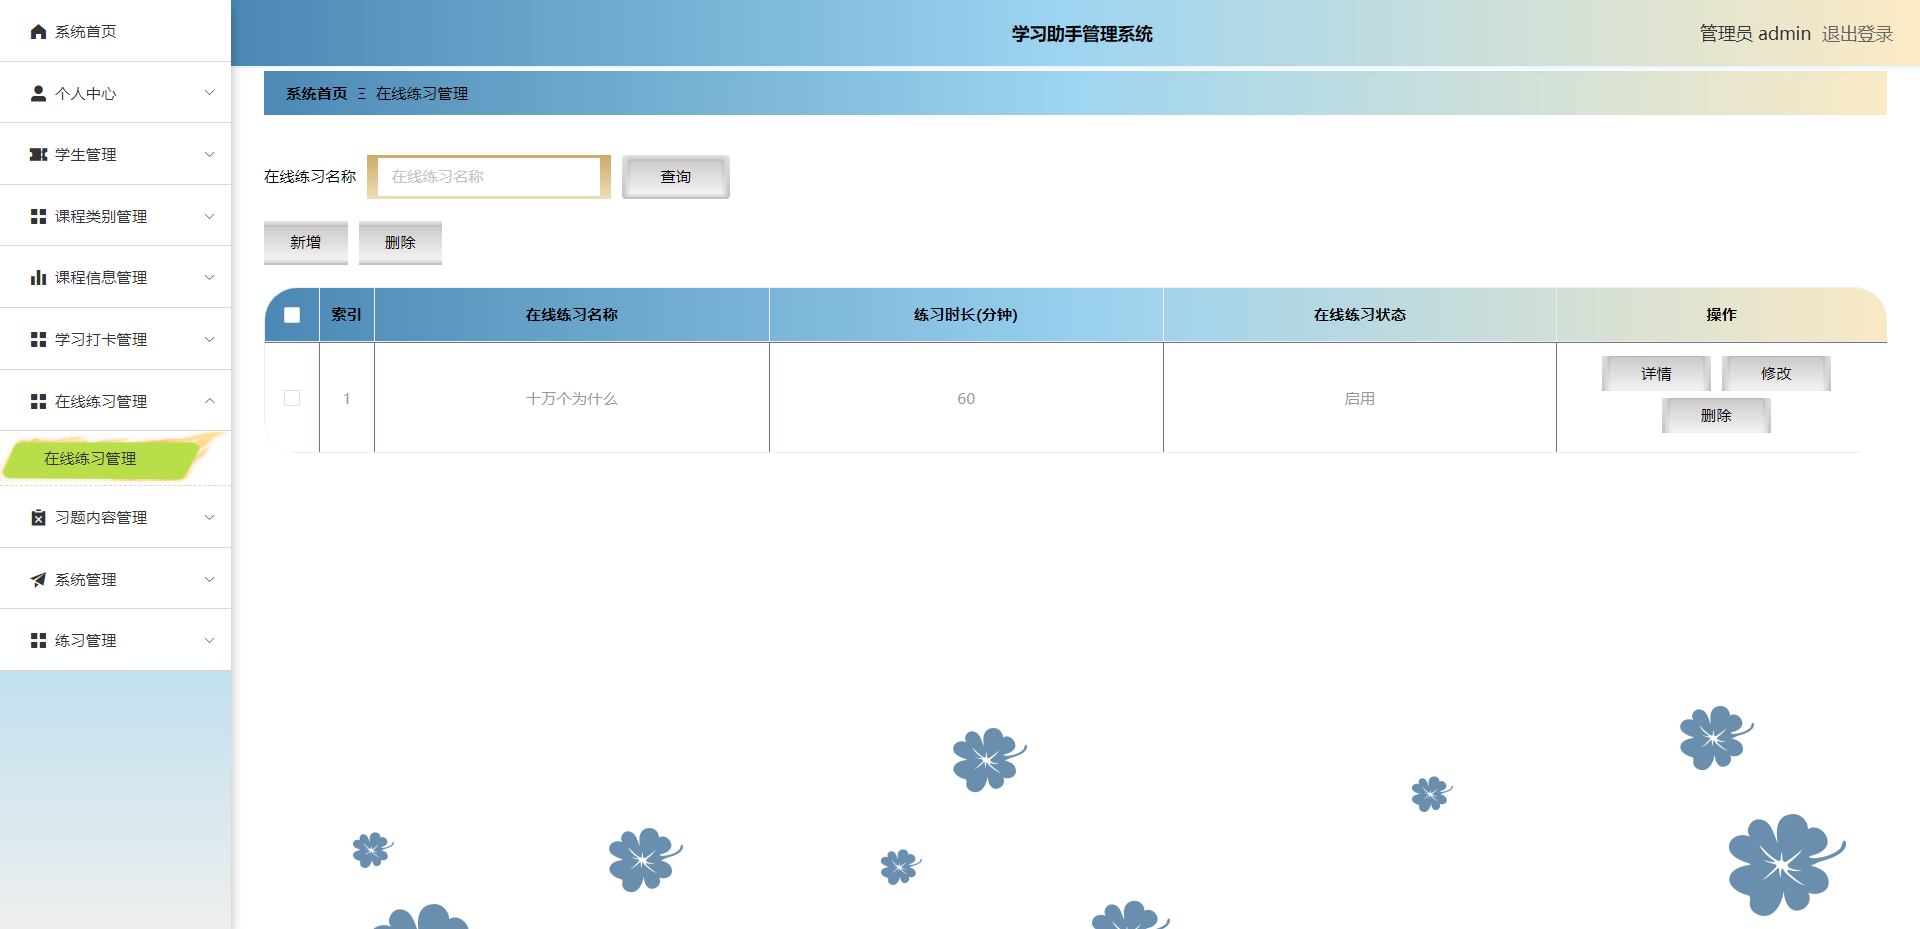Click the 学生管理 sidebar icon
Image resolution: width=1920 pixels, height=929 pixels.
[38, 154]
